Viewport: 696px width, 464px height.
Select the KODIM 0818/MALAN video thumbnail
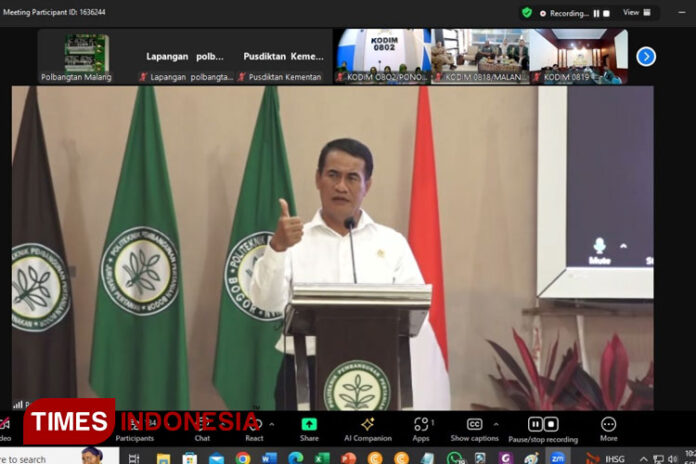pos(481,56)
